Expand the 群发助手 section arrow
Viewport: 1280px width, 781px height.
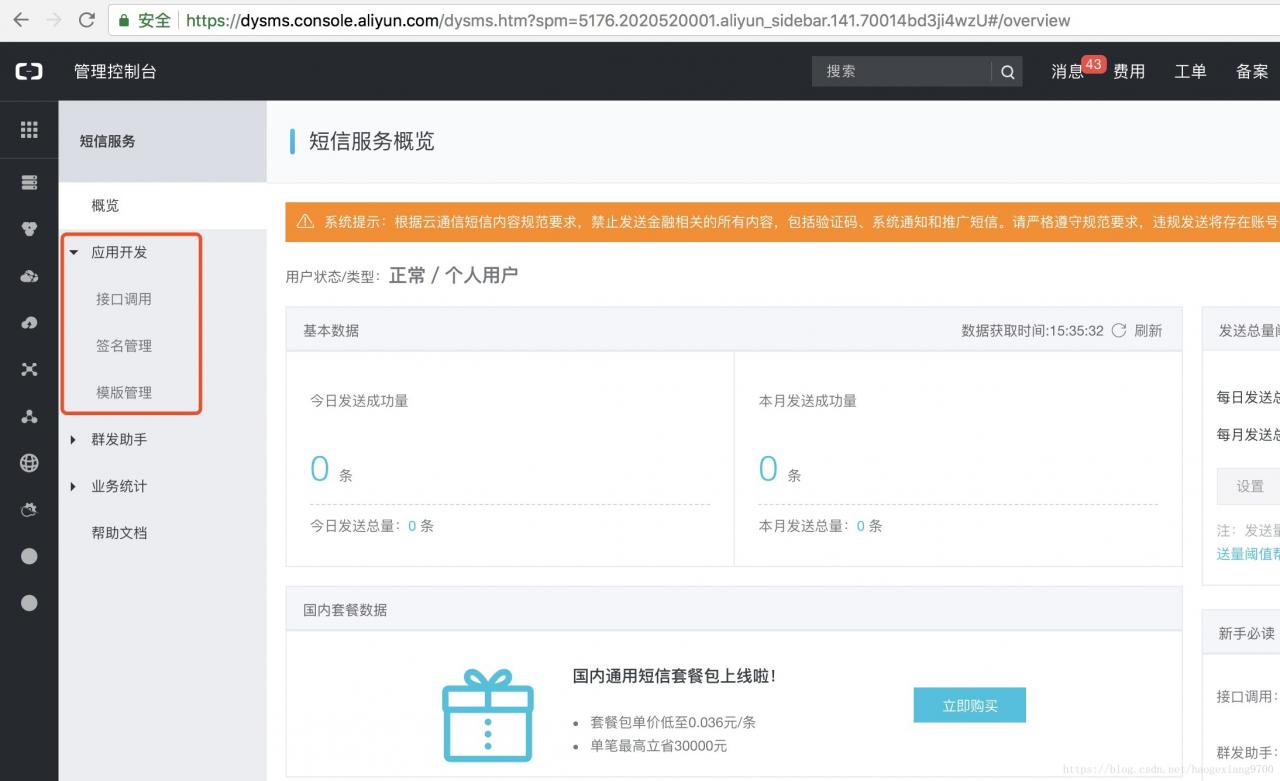73,440
